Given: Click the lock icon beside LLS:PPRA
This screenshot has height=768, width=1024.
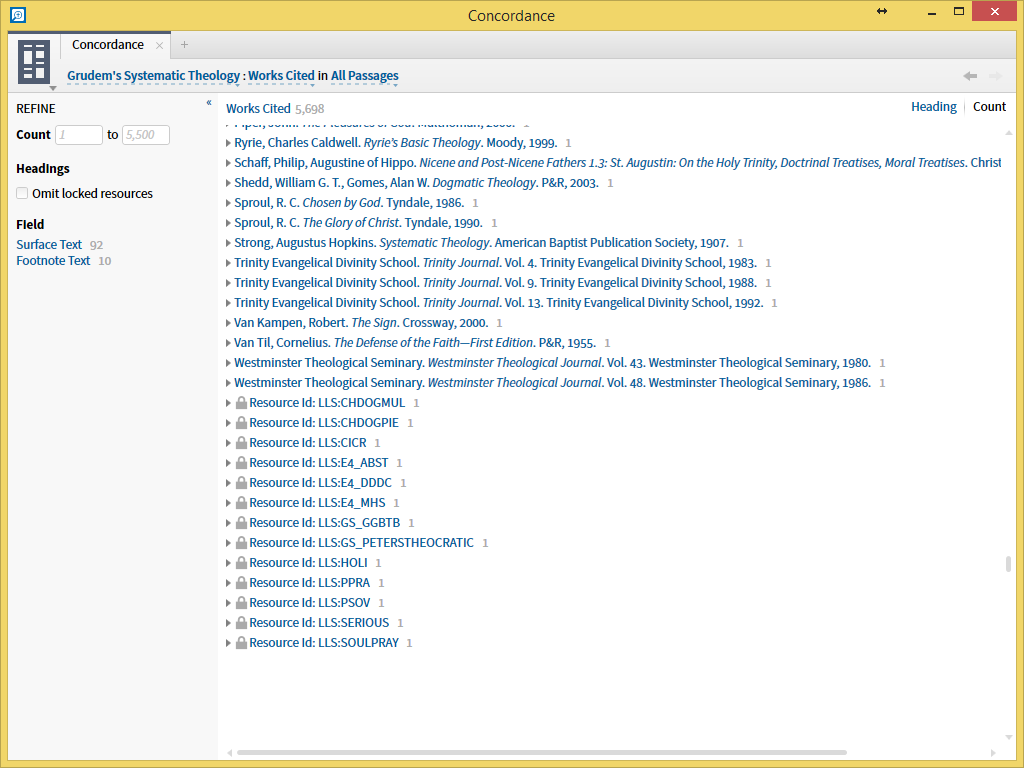Looking at the screenshot, I should coord(241,583).
